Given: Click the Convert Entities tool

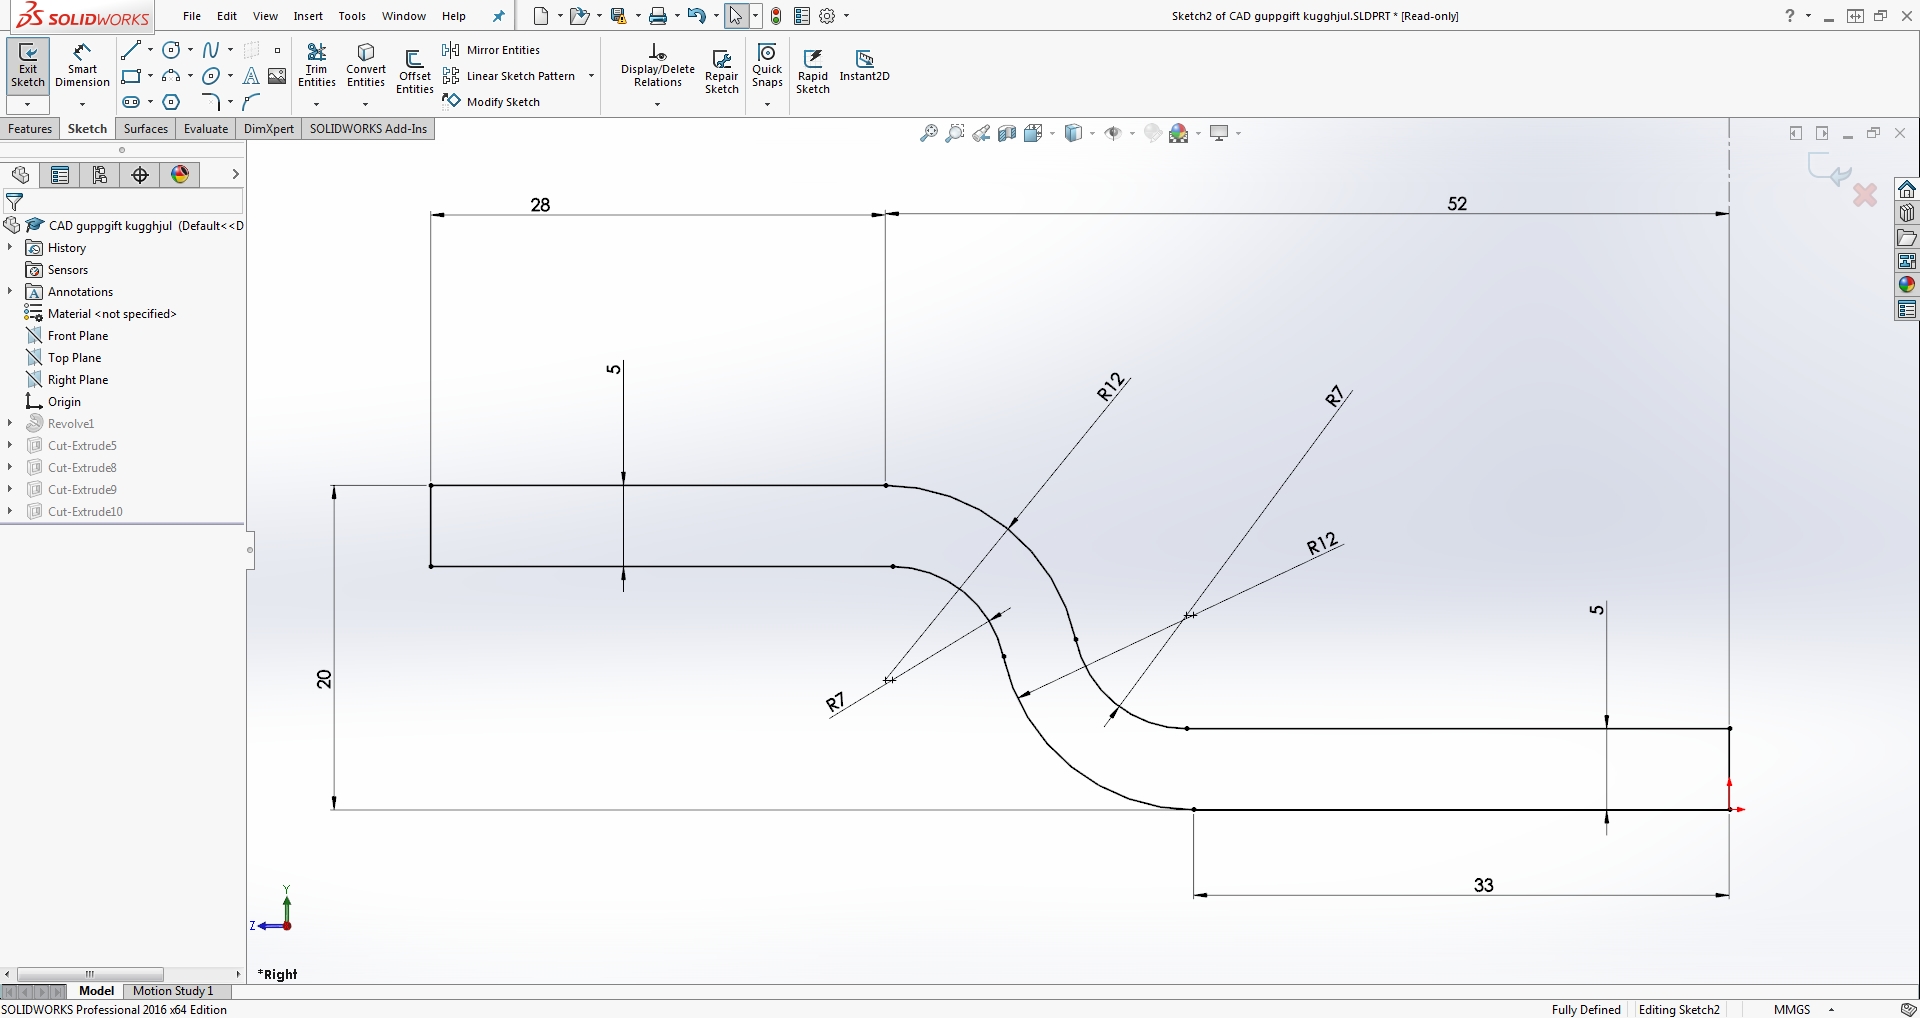Looking at the screenshot, I should coord(366,66).
